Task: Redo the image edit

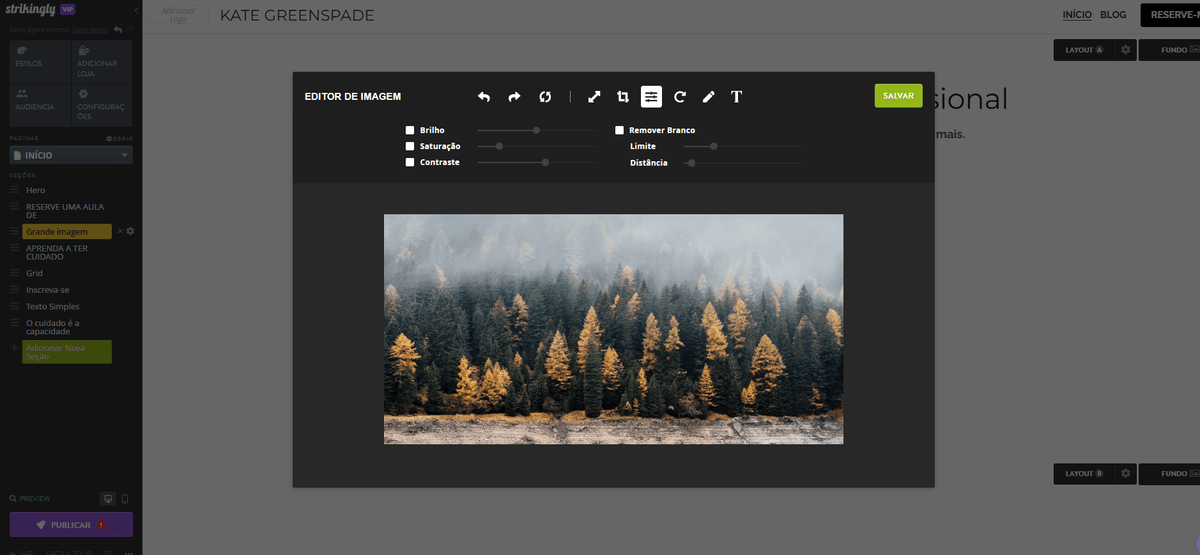Action: [514, 97]
